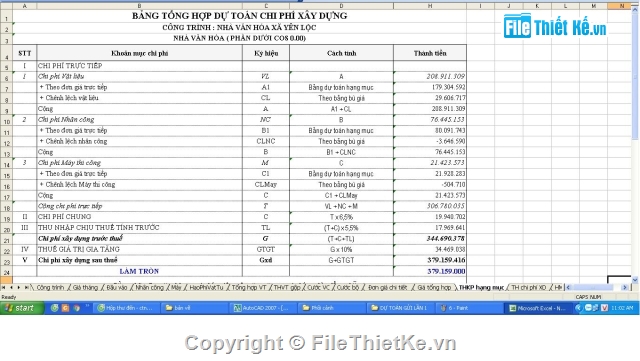Expand the quick launch chevron on taskbar
Screen dimensions: 640x361
point(87,306)
